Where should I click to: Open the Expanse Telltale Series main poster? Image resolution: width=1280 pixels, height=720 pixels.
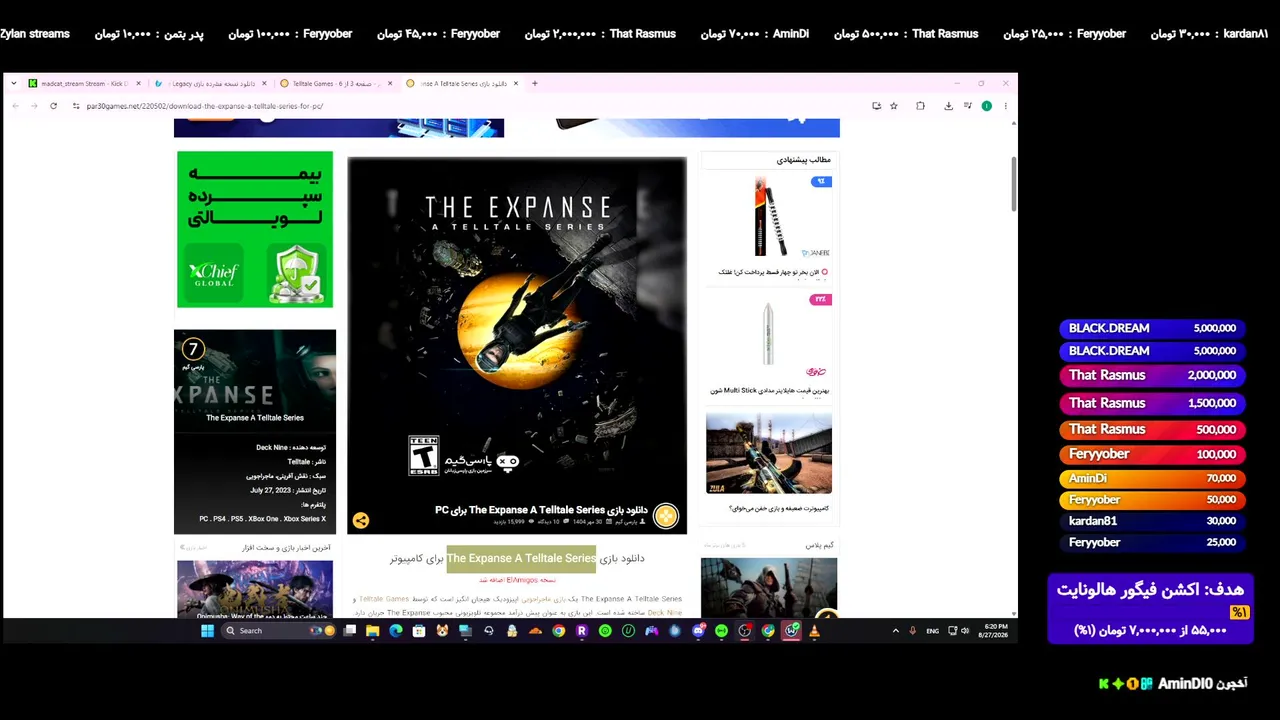pyautogui.click(x=517, y=345)
